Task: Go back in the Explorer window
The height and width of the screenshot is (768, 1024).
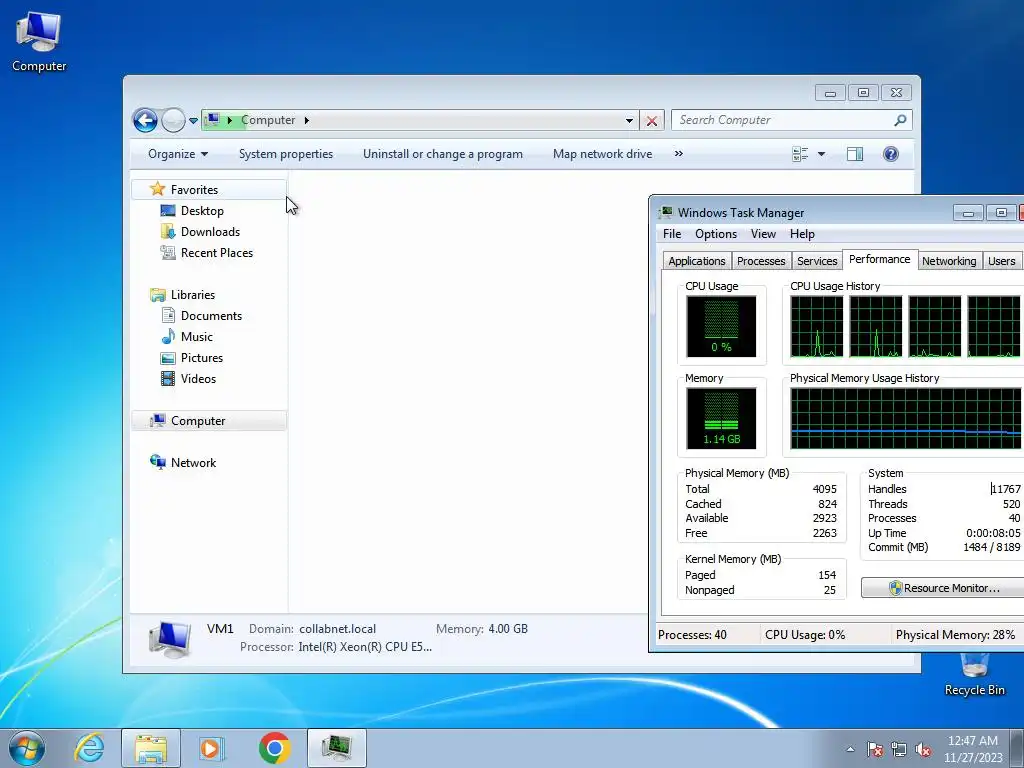Action: [145, 120]
